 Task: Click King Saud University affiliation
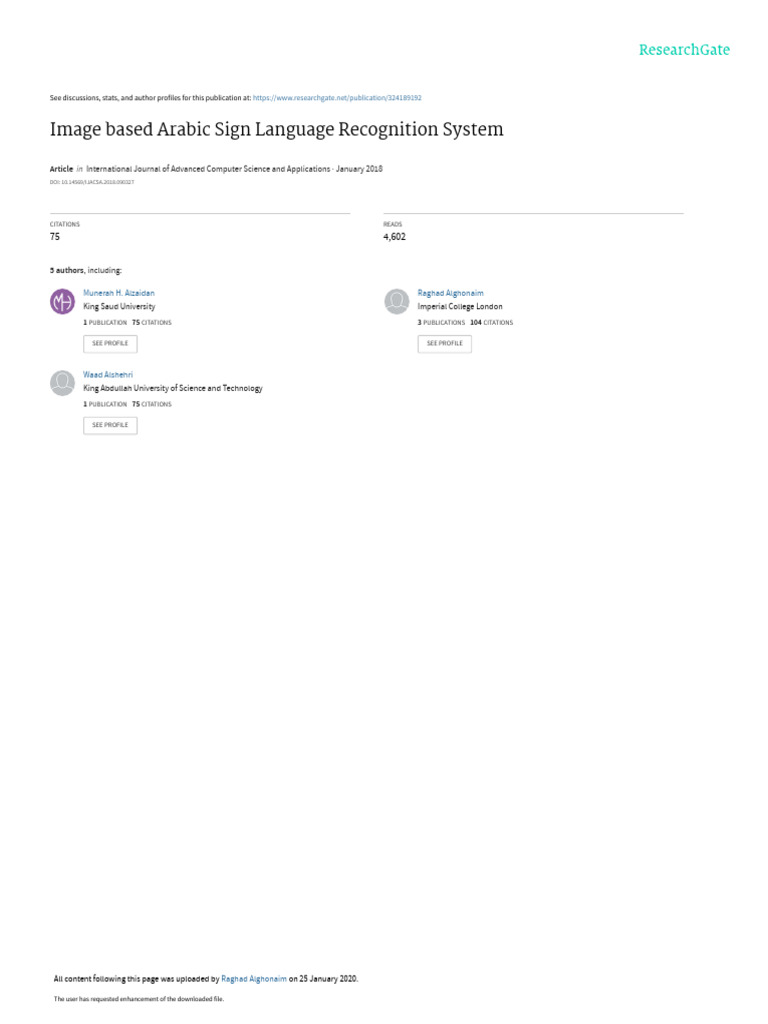120,306
